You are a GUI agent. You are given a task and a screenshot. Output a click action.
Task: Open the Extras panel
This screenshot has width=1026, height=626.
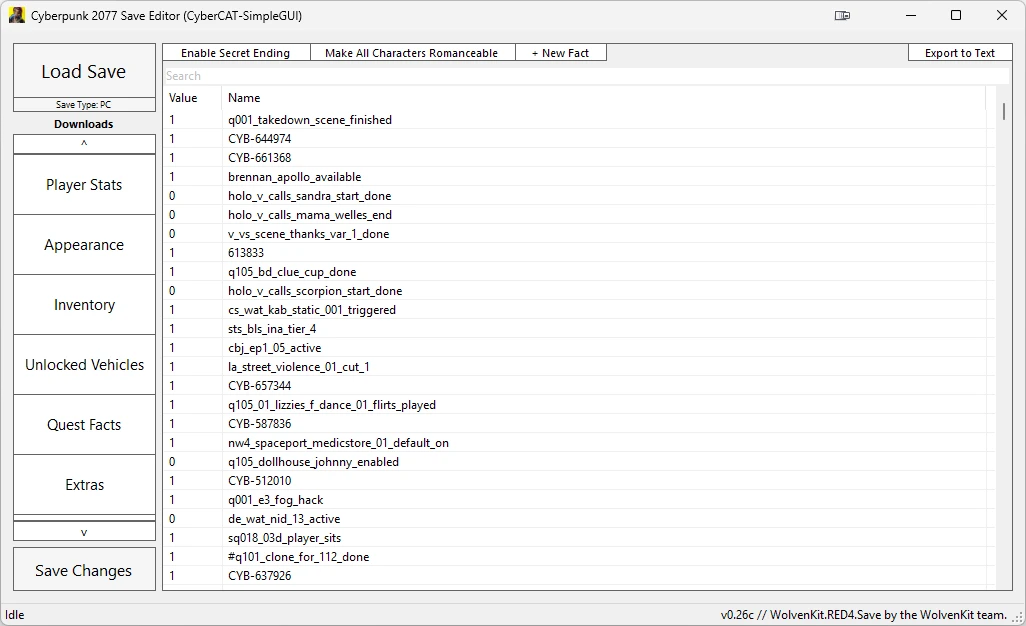(x=83, y=484)
